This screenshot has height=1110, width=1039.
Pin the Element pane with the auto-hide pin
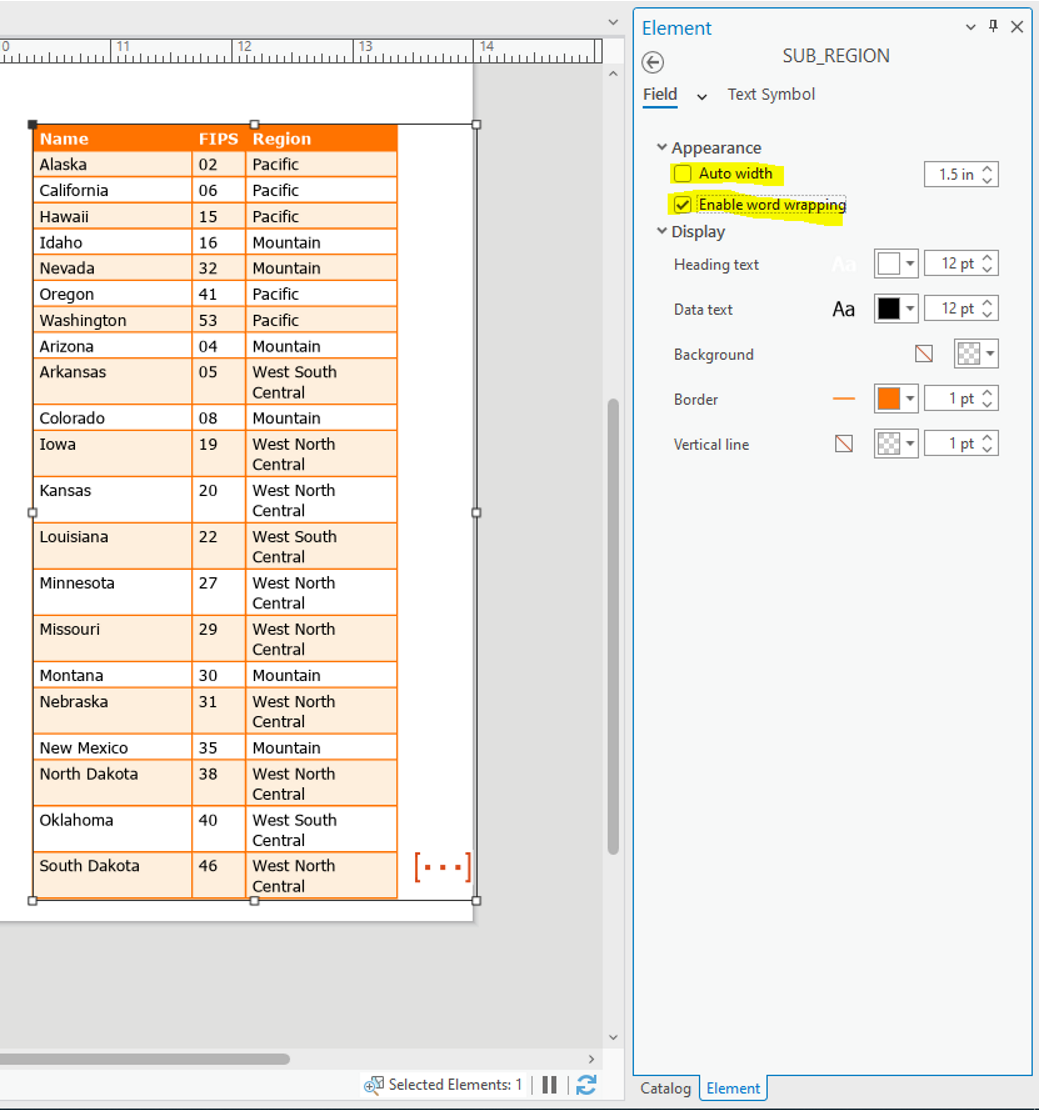point(992,26)
